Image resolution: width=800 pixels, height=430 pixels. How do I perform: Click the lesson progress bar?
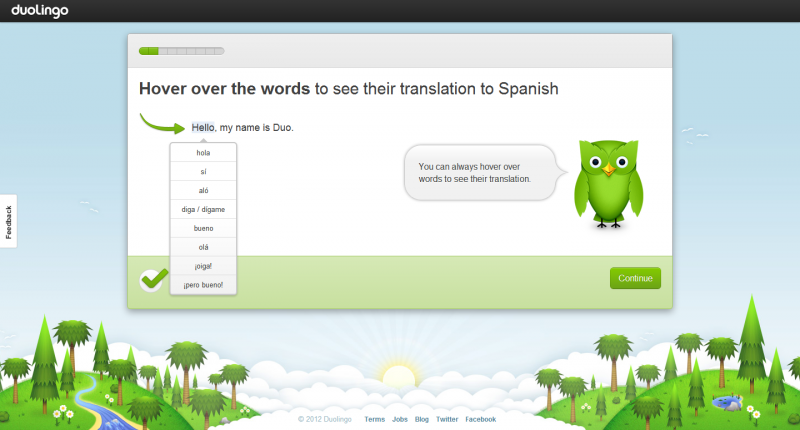182,51
